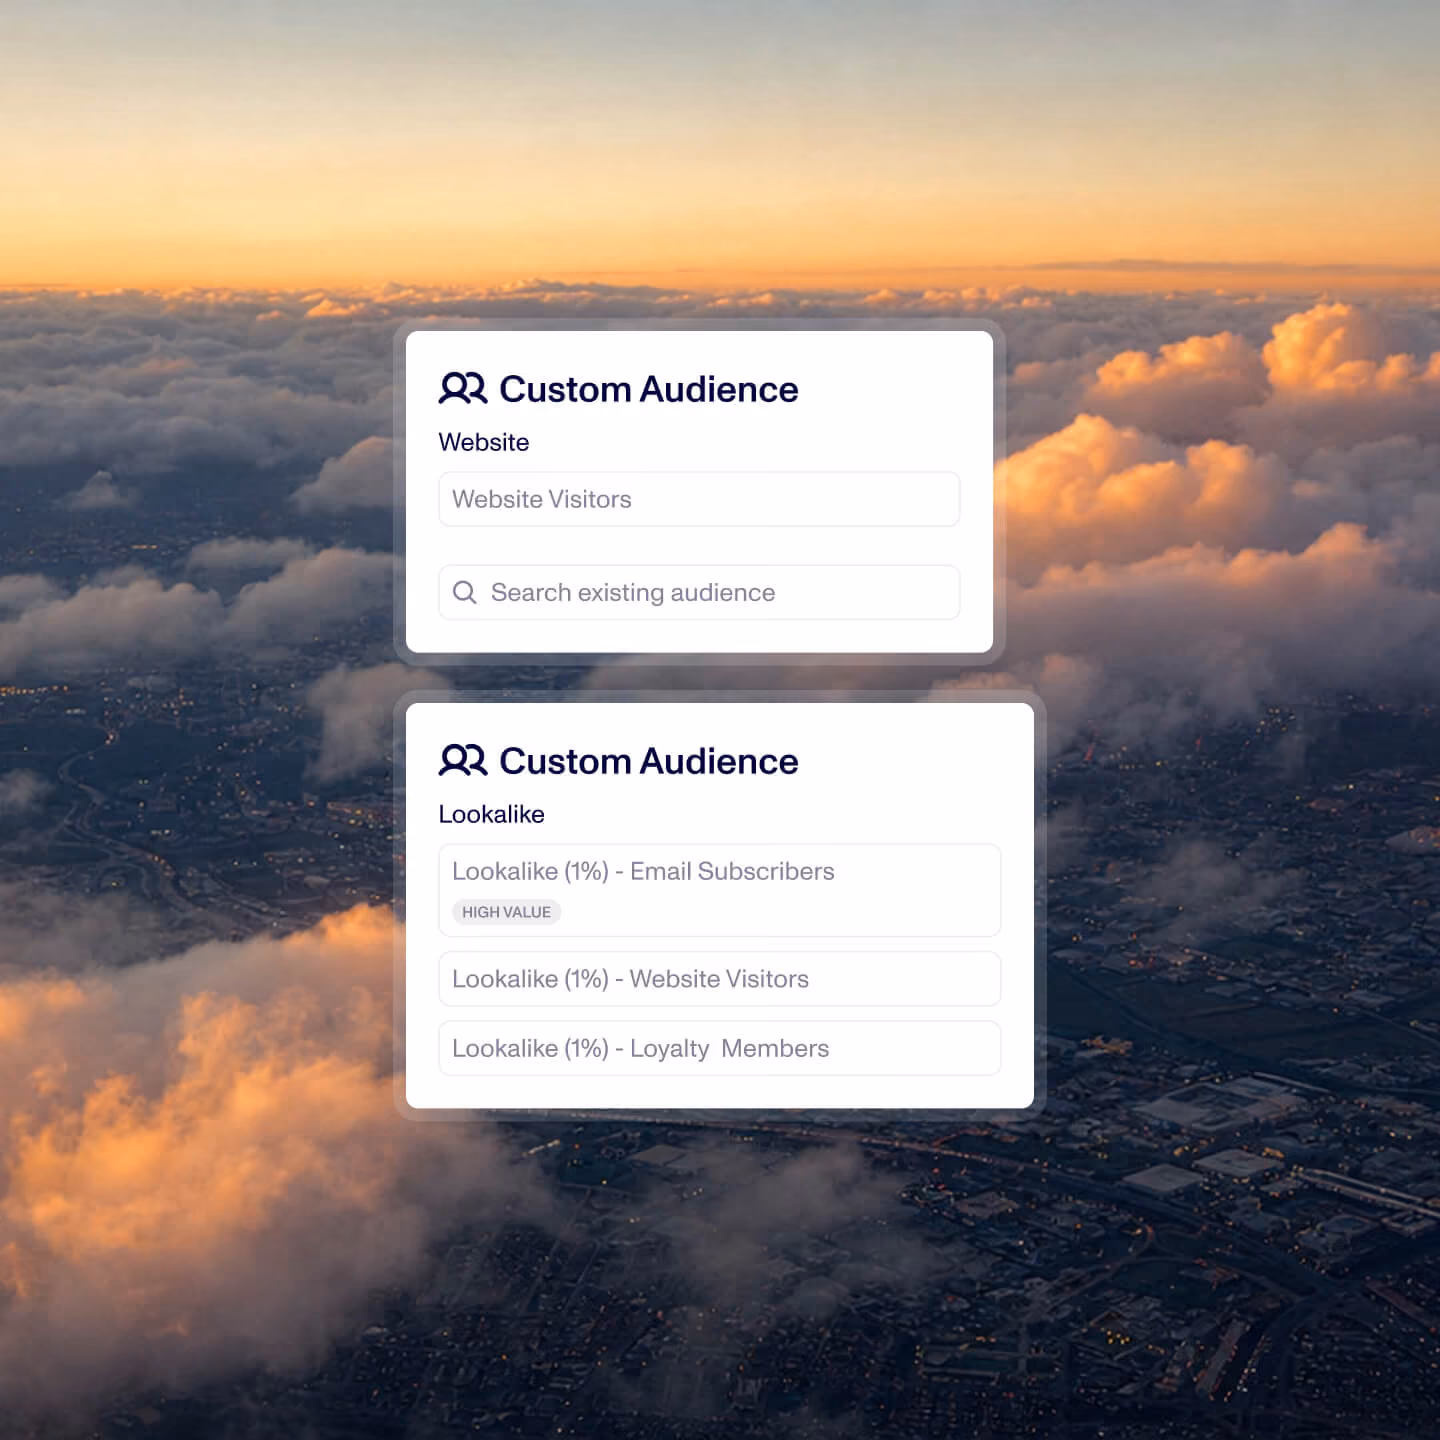This screenshot has height=1440, width=1440.
Task: Choose Lookalike (1%) - Website Visitors
Action: click(719, 978)
